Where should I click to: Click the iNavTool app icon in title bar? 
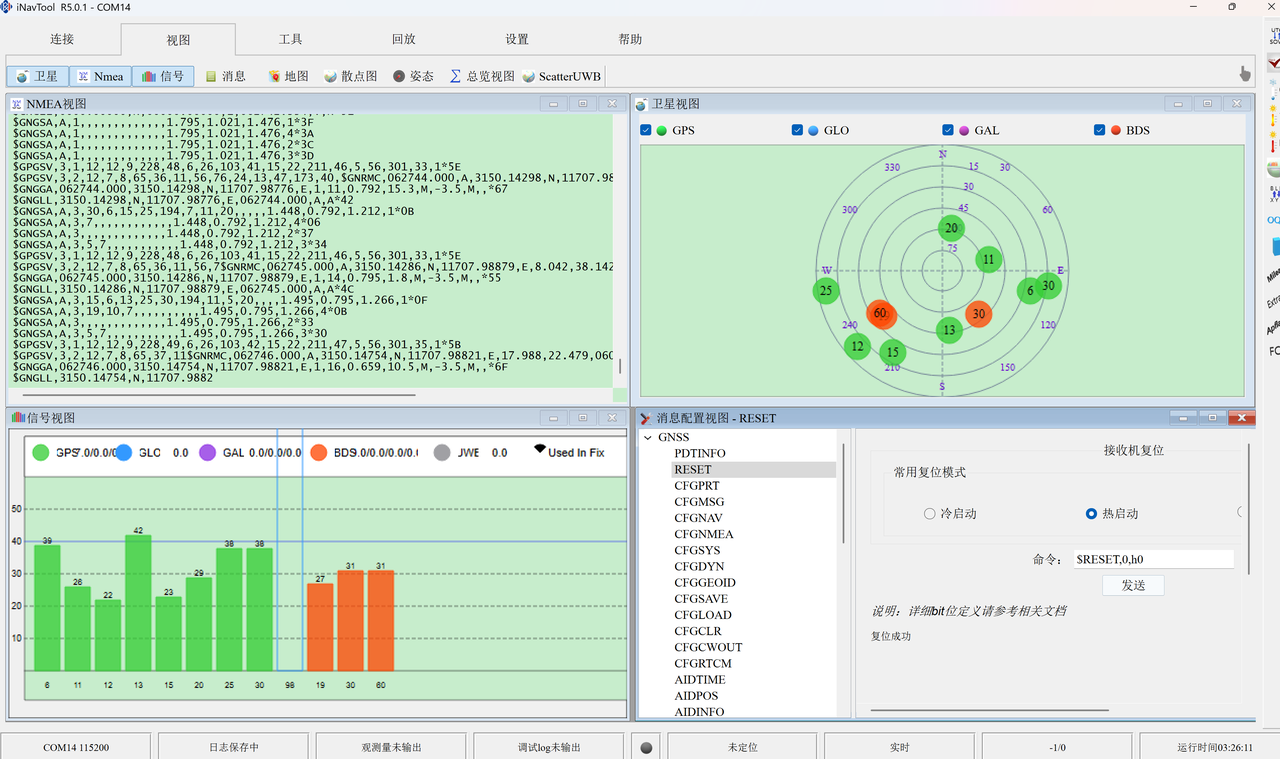pyautogui.click(x=7, y=7)
